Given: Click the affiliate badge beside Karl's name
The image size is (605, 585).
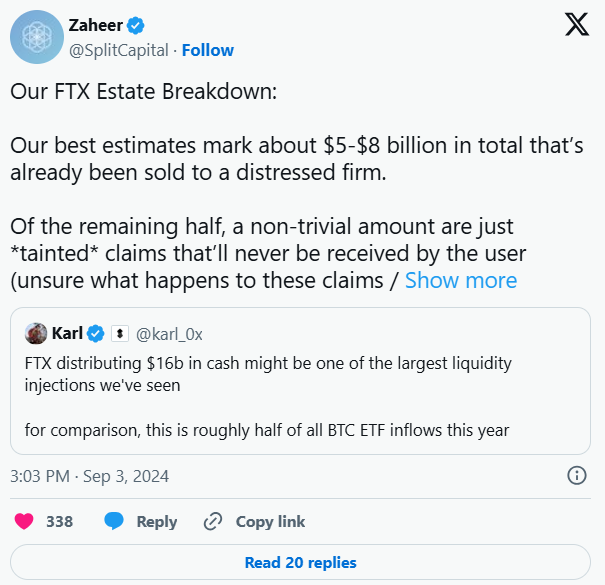Looking at the screenshot, I should (x=117, y=333).
